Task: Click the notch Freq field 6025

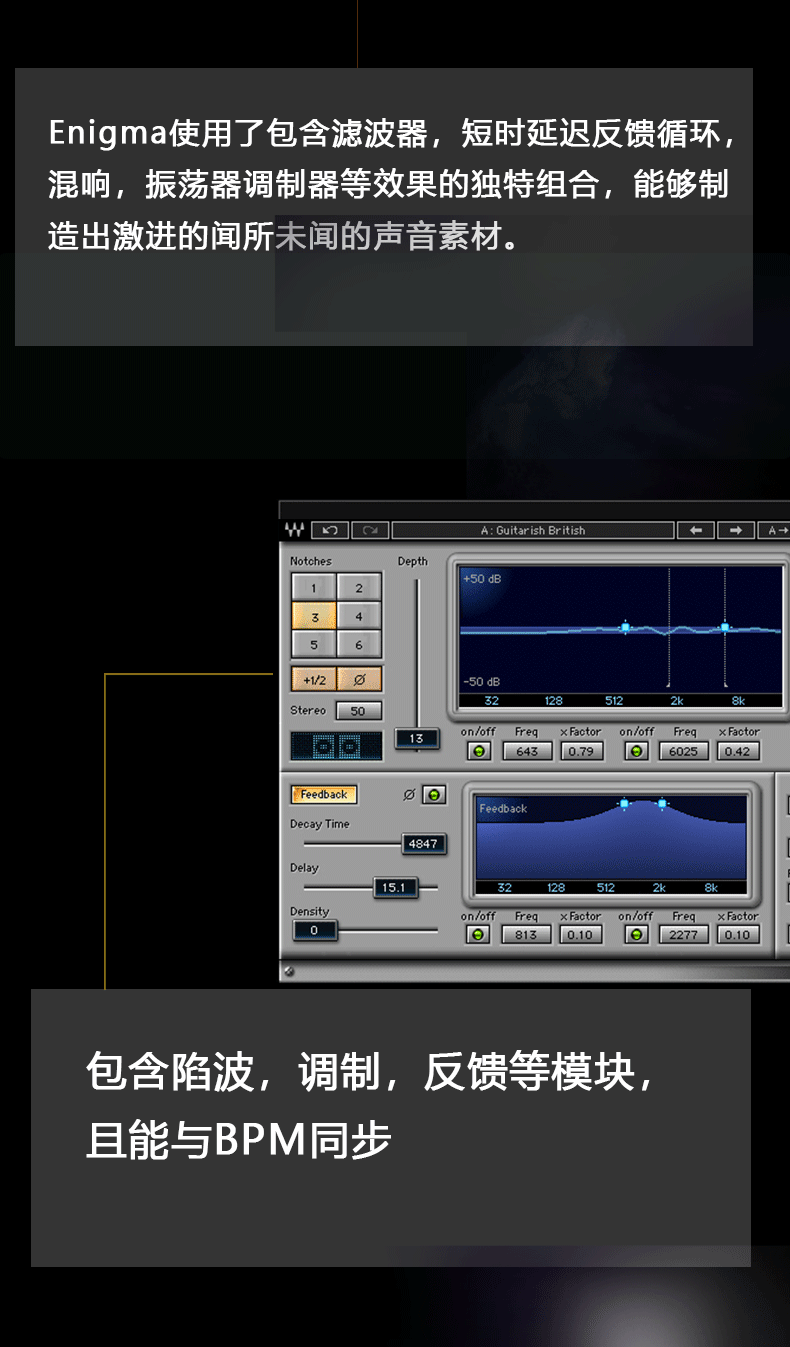Action: pos(684,751)
